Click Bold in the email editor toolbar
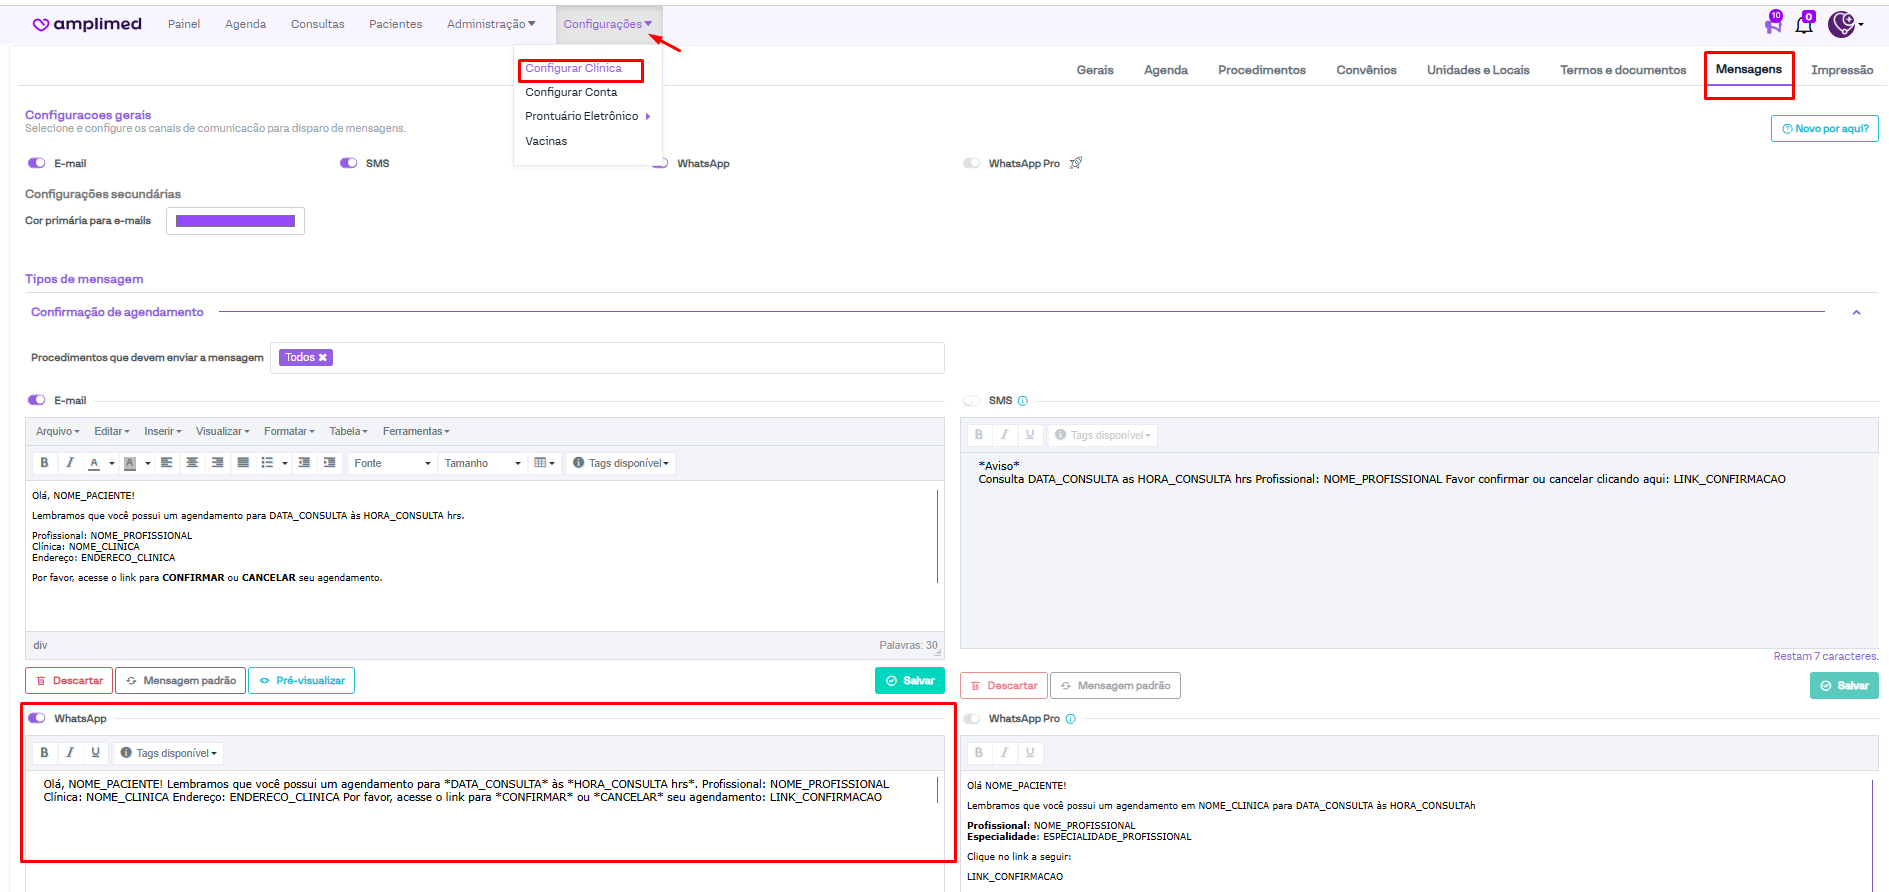1889x892 pixels. (44, 463)
